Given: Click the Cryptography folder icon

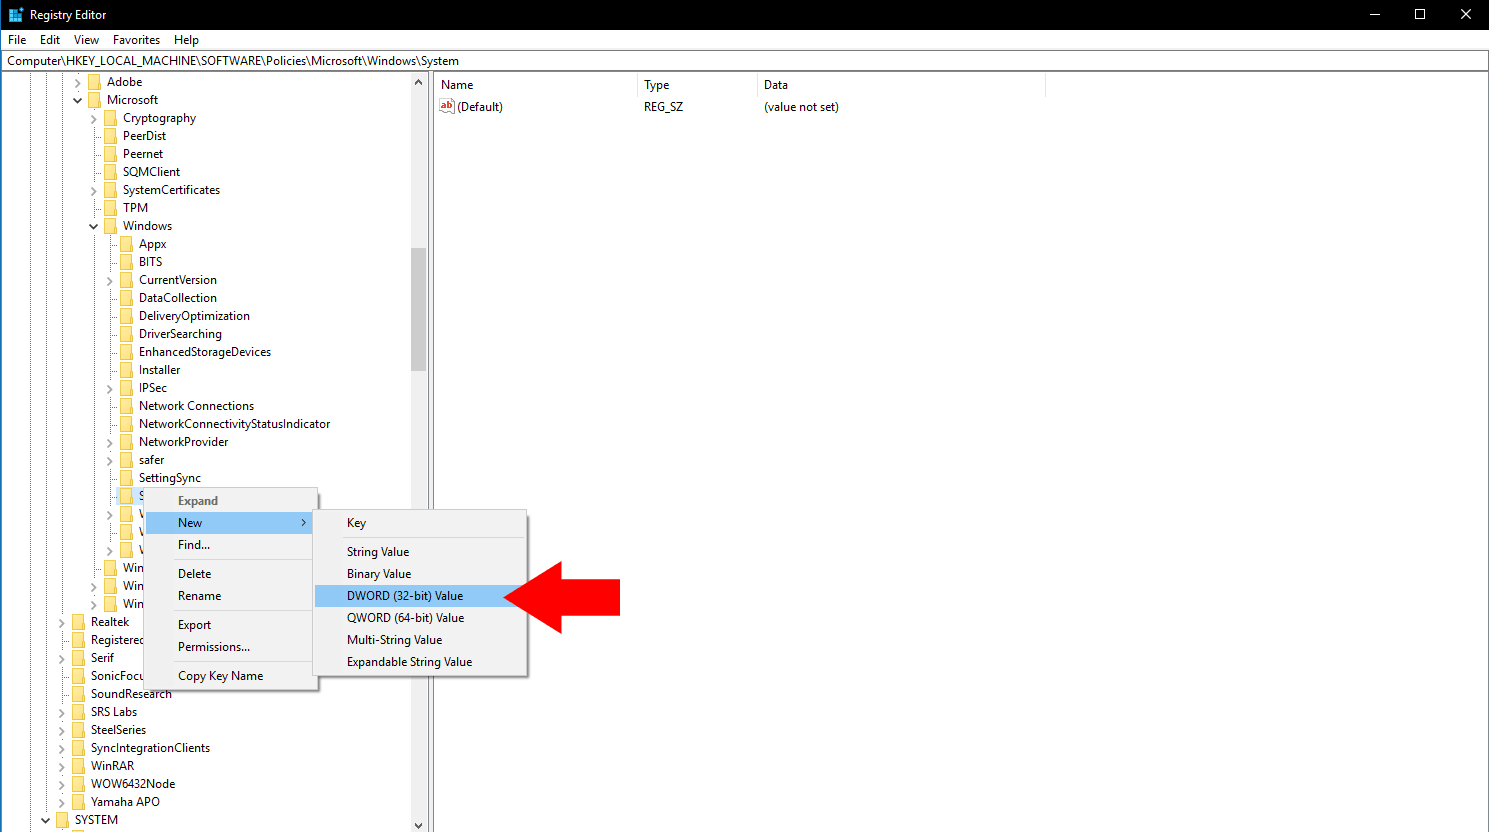Looking at the screenshot, I should pos(111,118).
